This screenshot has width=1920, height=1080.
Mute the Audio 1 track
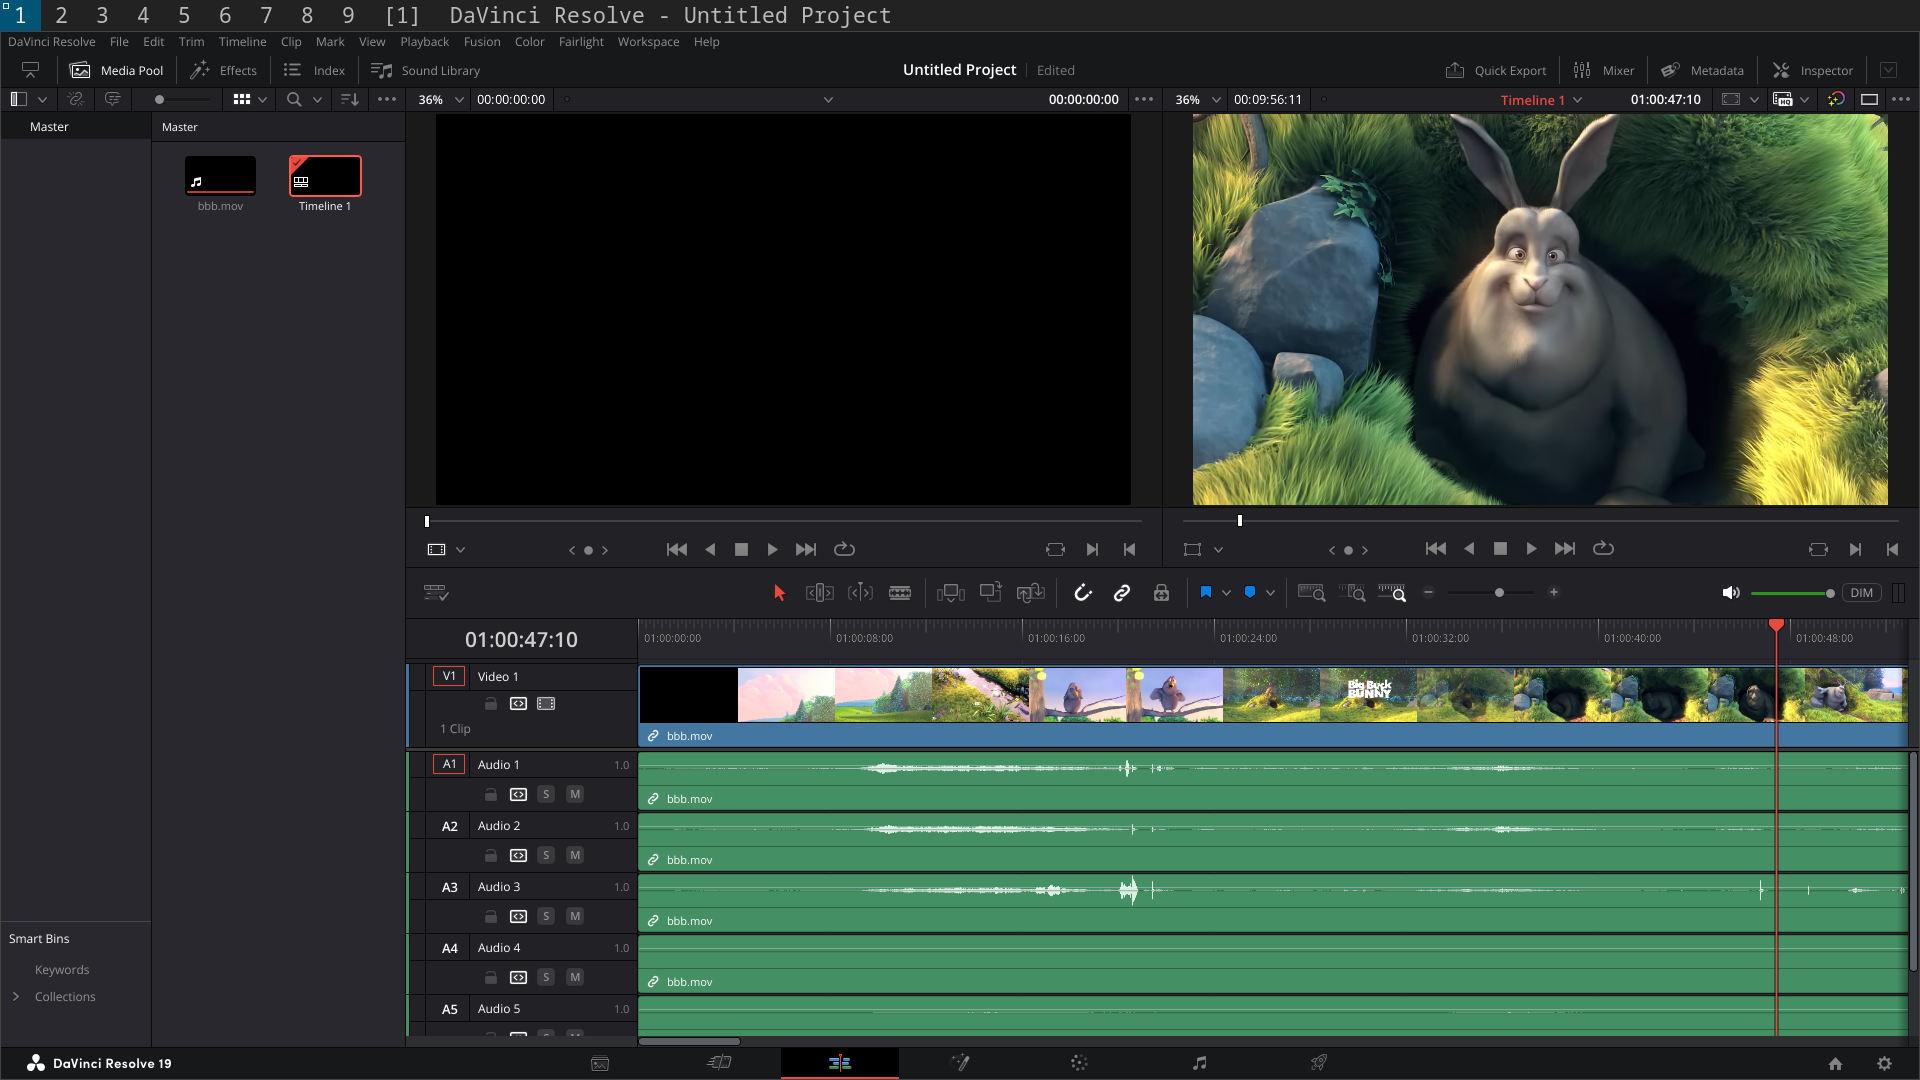(x=575, y=794)
